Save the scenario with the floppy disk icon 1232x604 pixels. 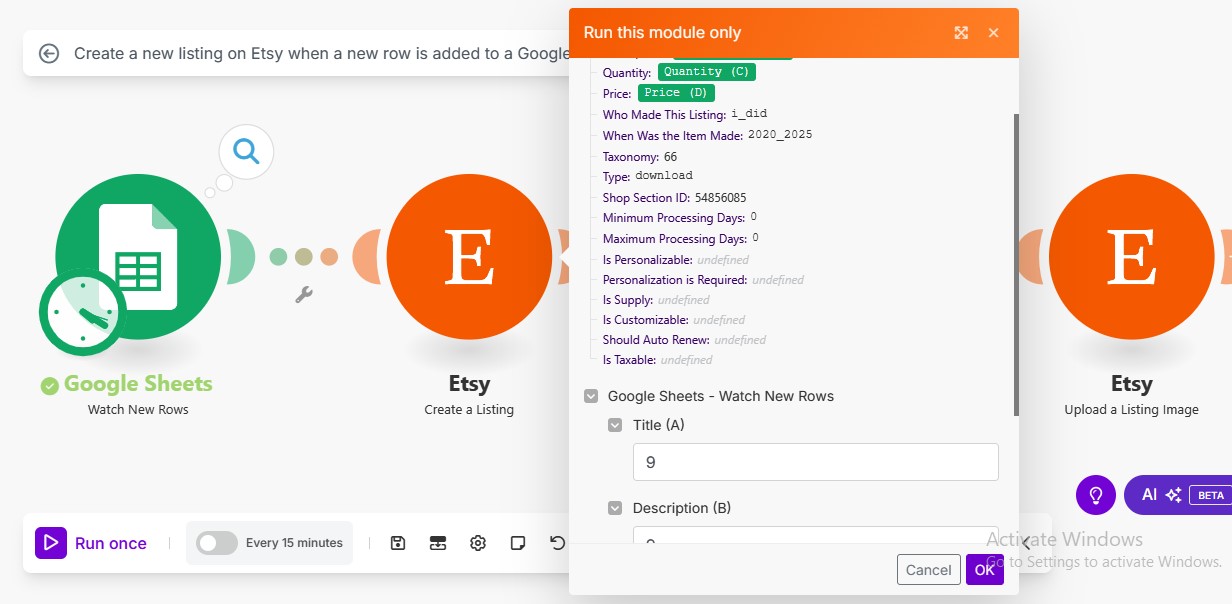click(398, 543)
